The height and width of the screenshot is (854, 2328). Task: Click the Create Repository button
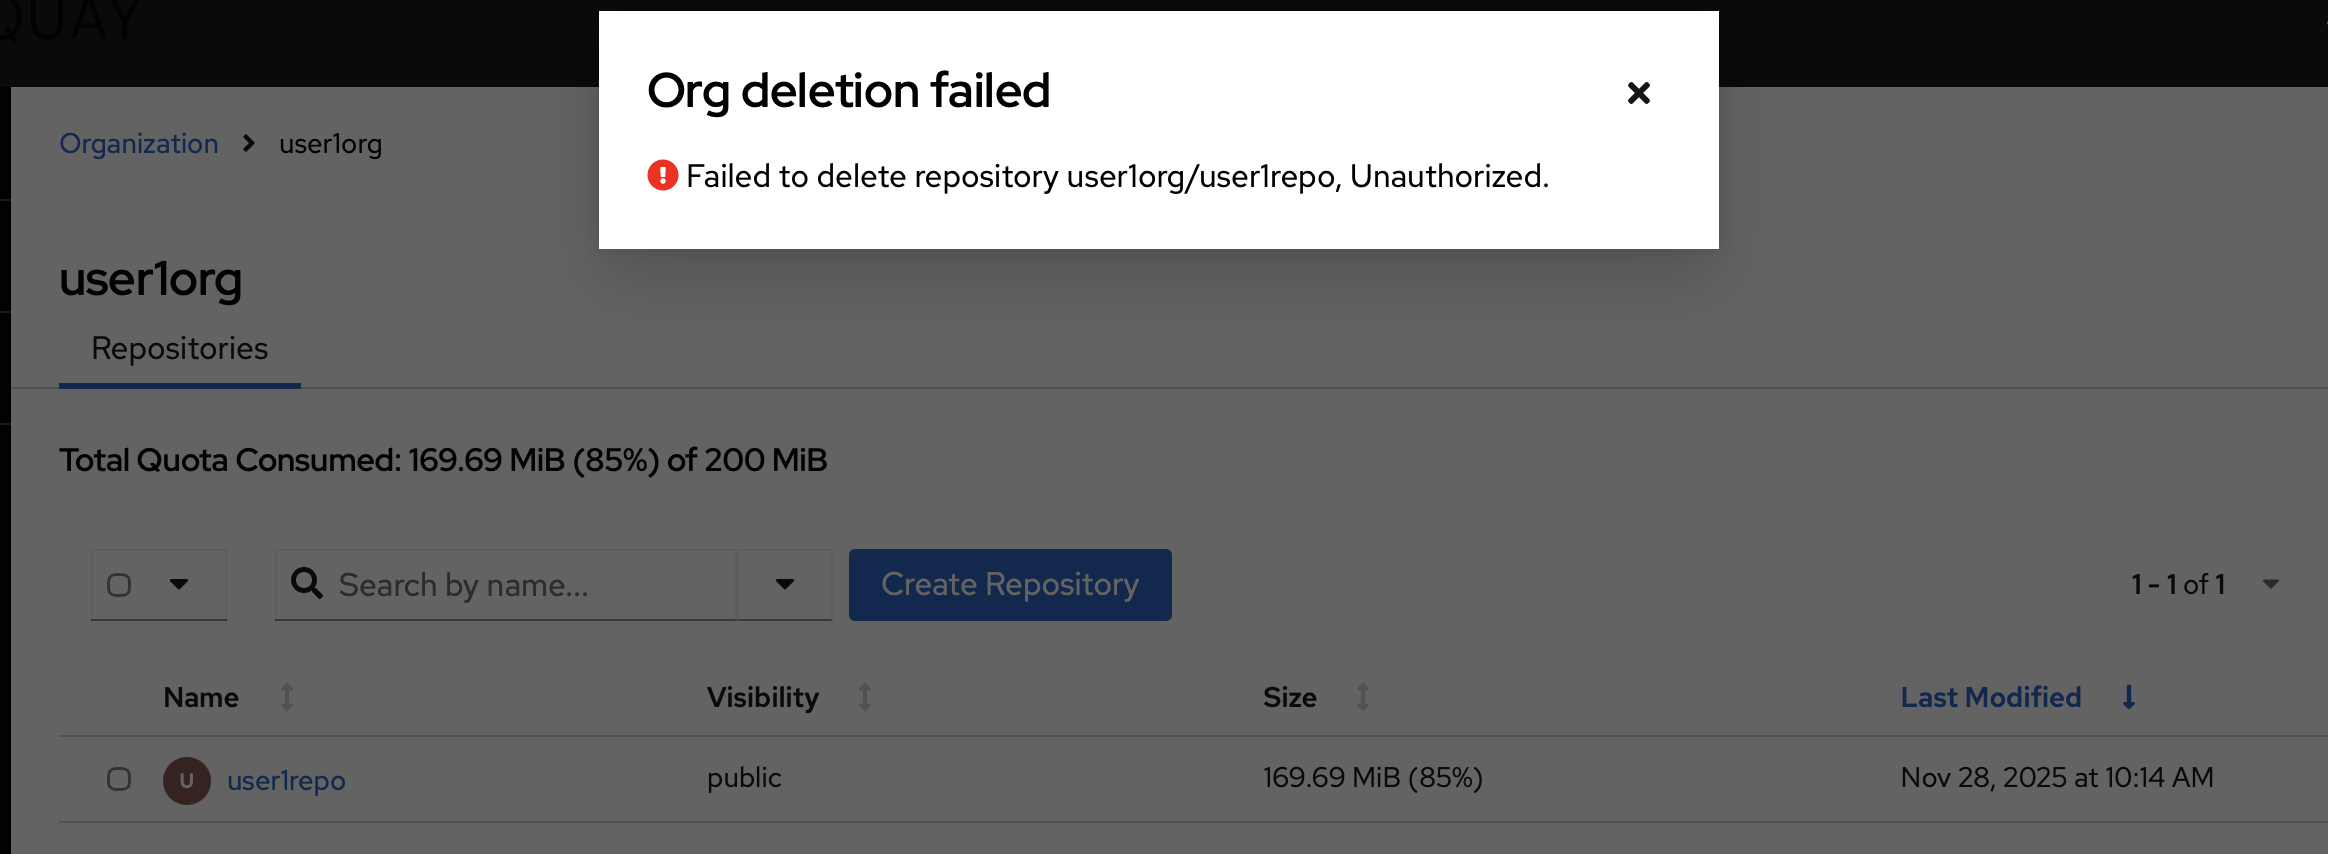click(1010, 584)
